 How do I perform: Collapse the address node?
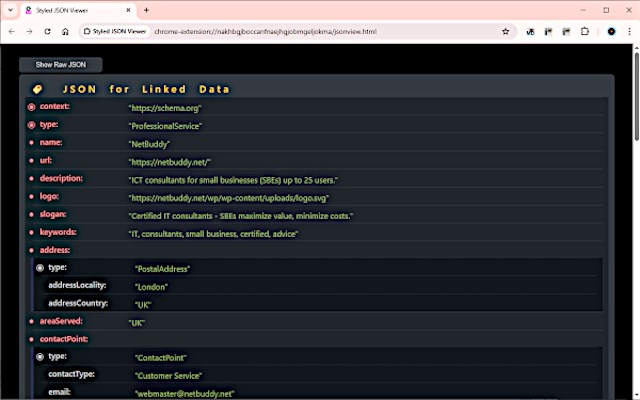pyautogui.click(x=31, y=250)
